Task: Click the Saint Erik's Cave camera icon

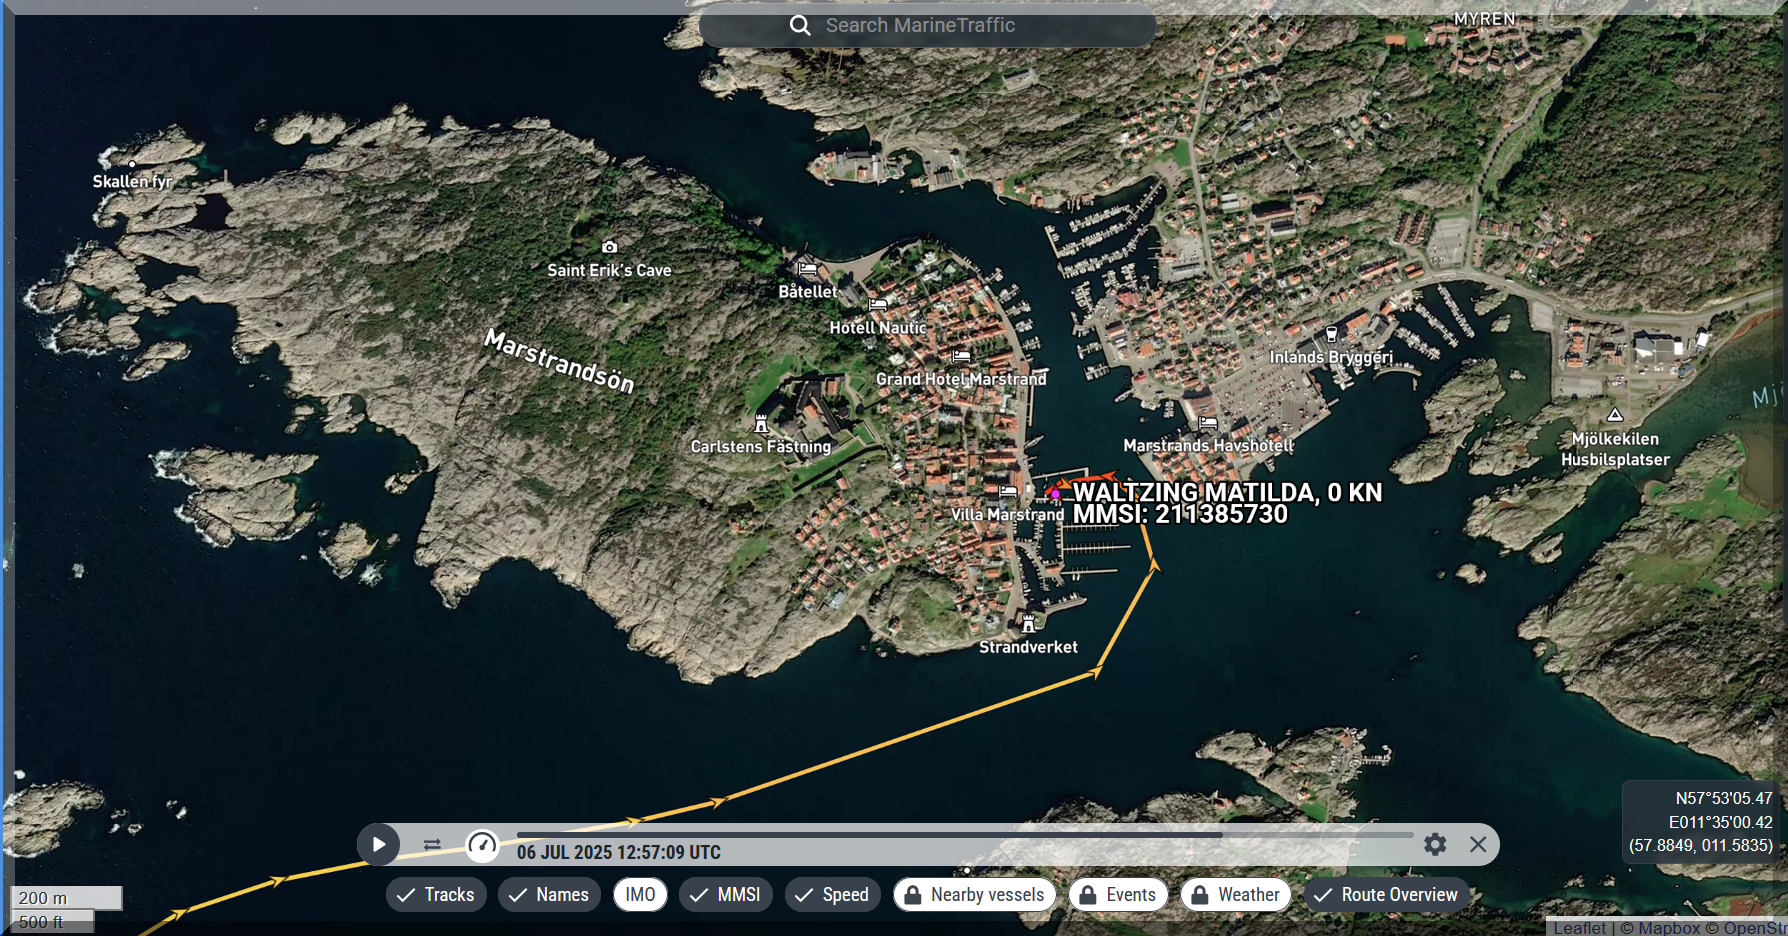Action: point(609,247)
